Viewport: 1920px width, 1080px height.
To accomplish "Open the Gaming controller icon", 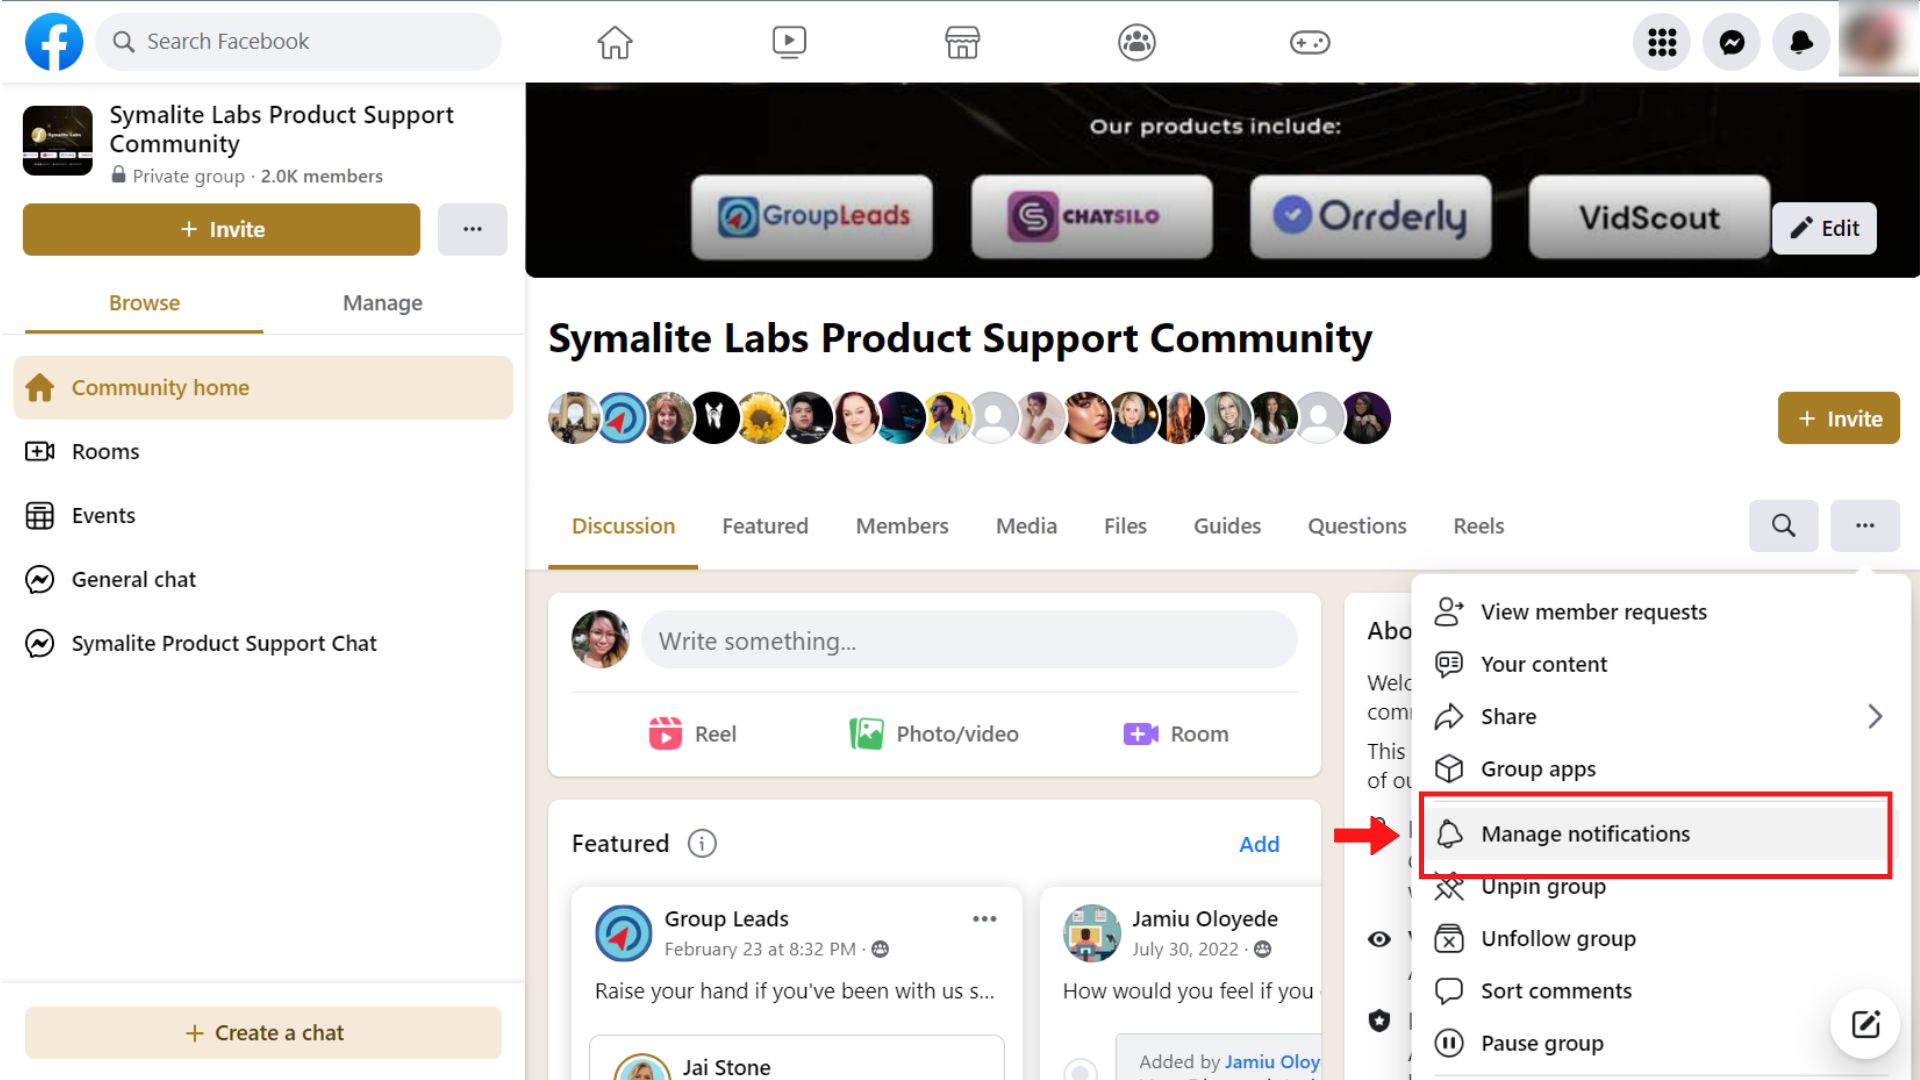I will click(x=1309, y=42).
